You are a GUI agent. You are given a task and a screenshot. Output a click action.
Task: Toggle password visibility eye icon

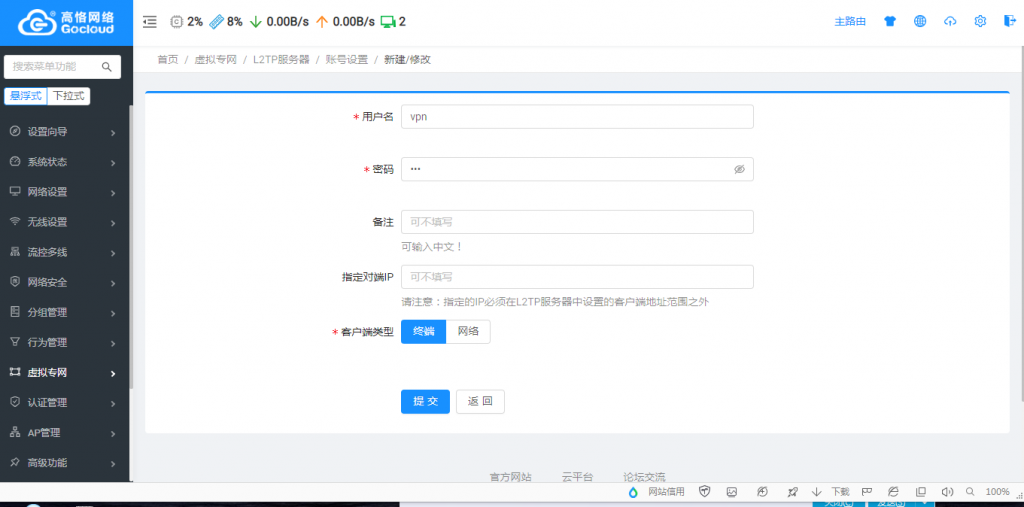click(x=739, y=169)
